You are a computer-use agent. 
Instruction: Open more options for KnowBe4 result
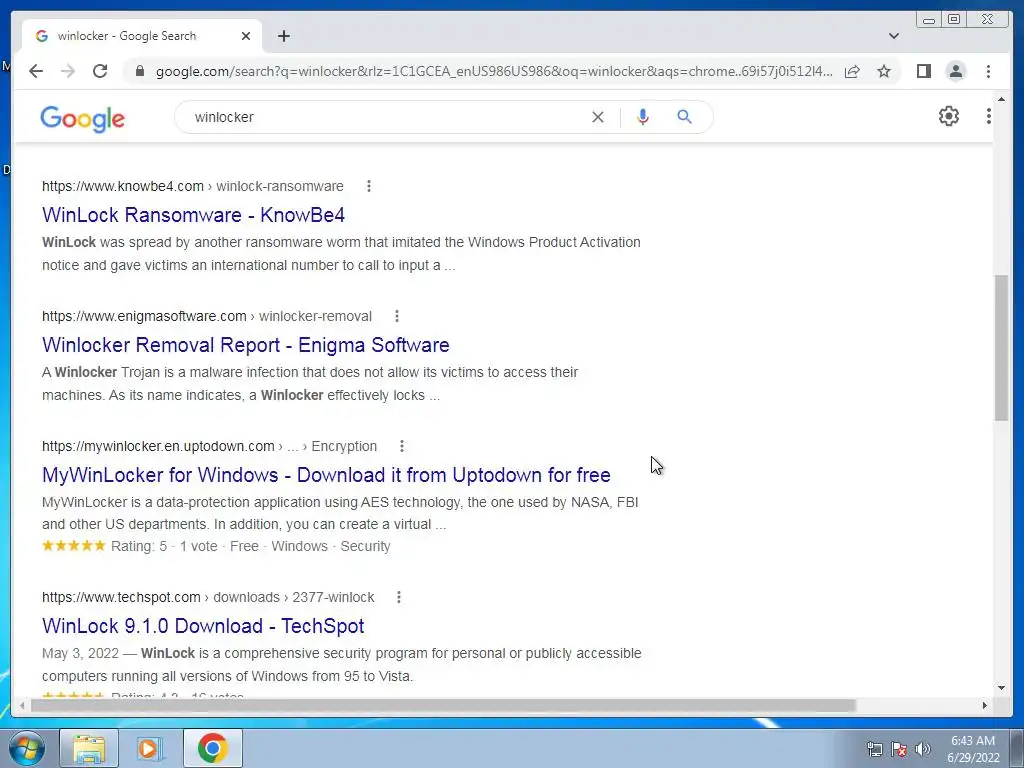[x=369, y=186]
